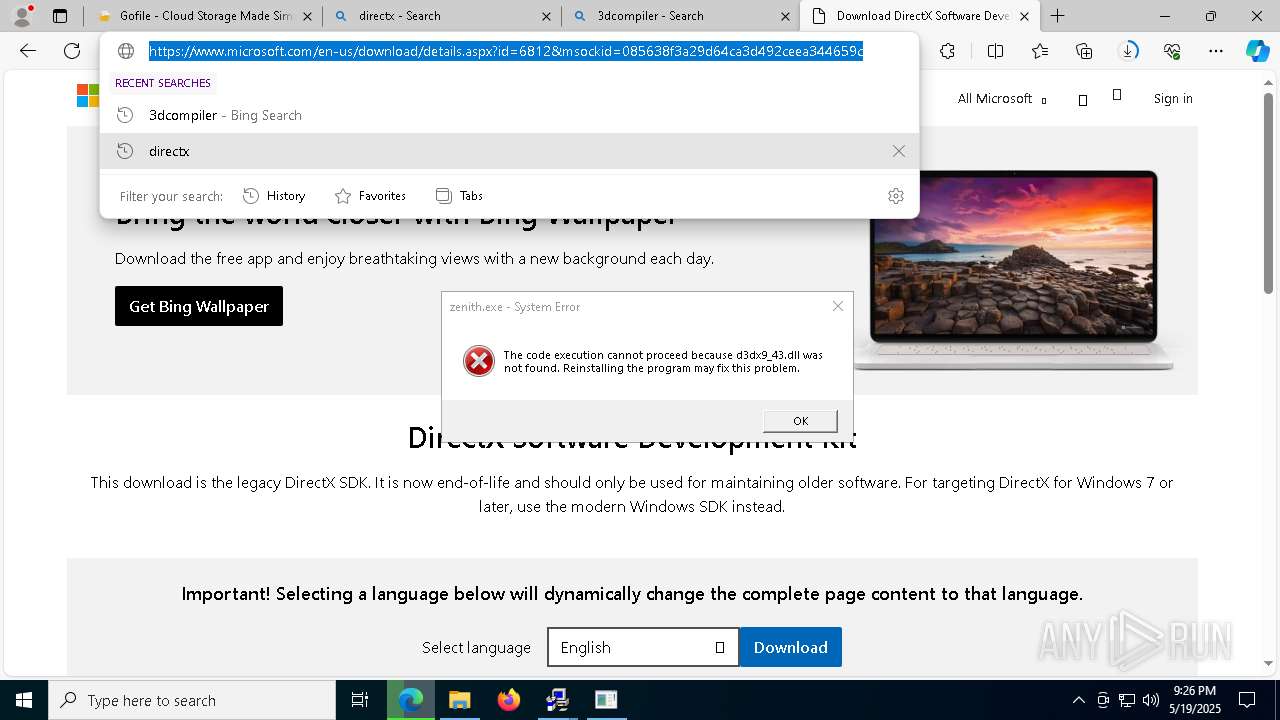Image resolution: width=1280 pixels, height=720 pixels.
Task: Click the Sign in link
Action: [x=1173, y=98]
